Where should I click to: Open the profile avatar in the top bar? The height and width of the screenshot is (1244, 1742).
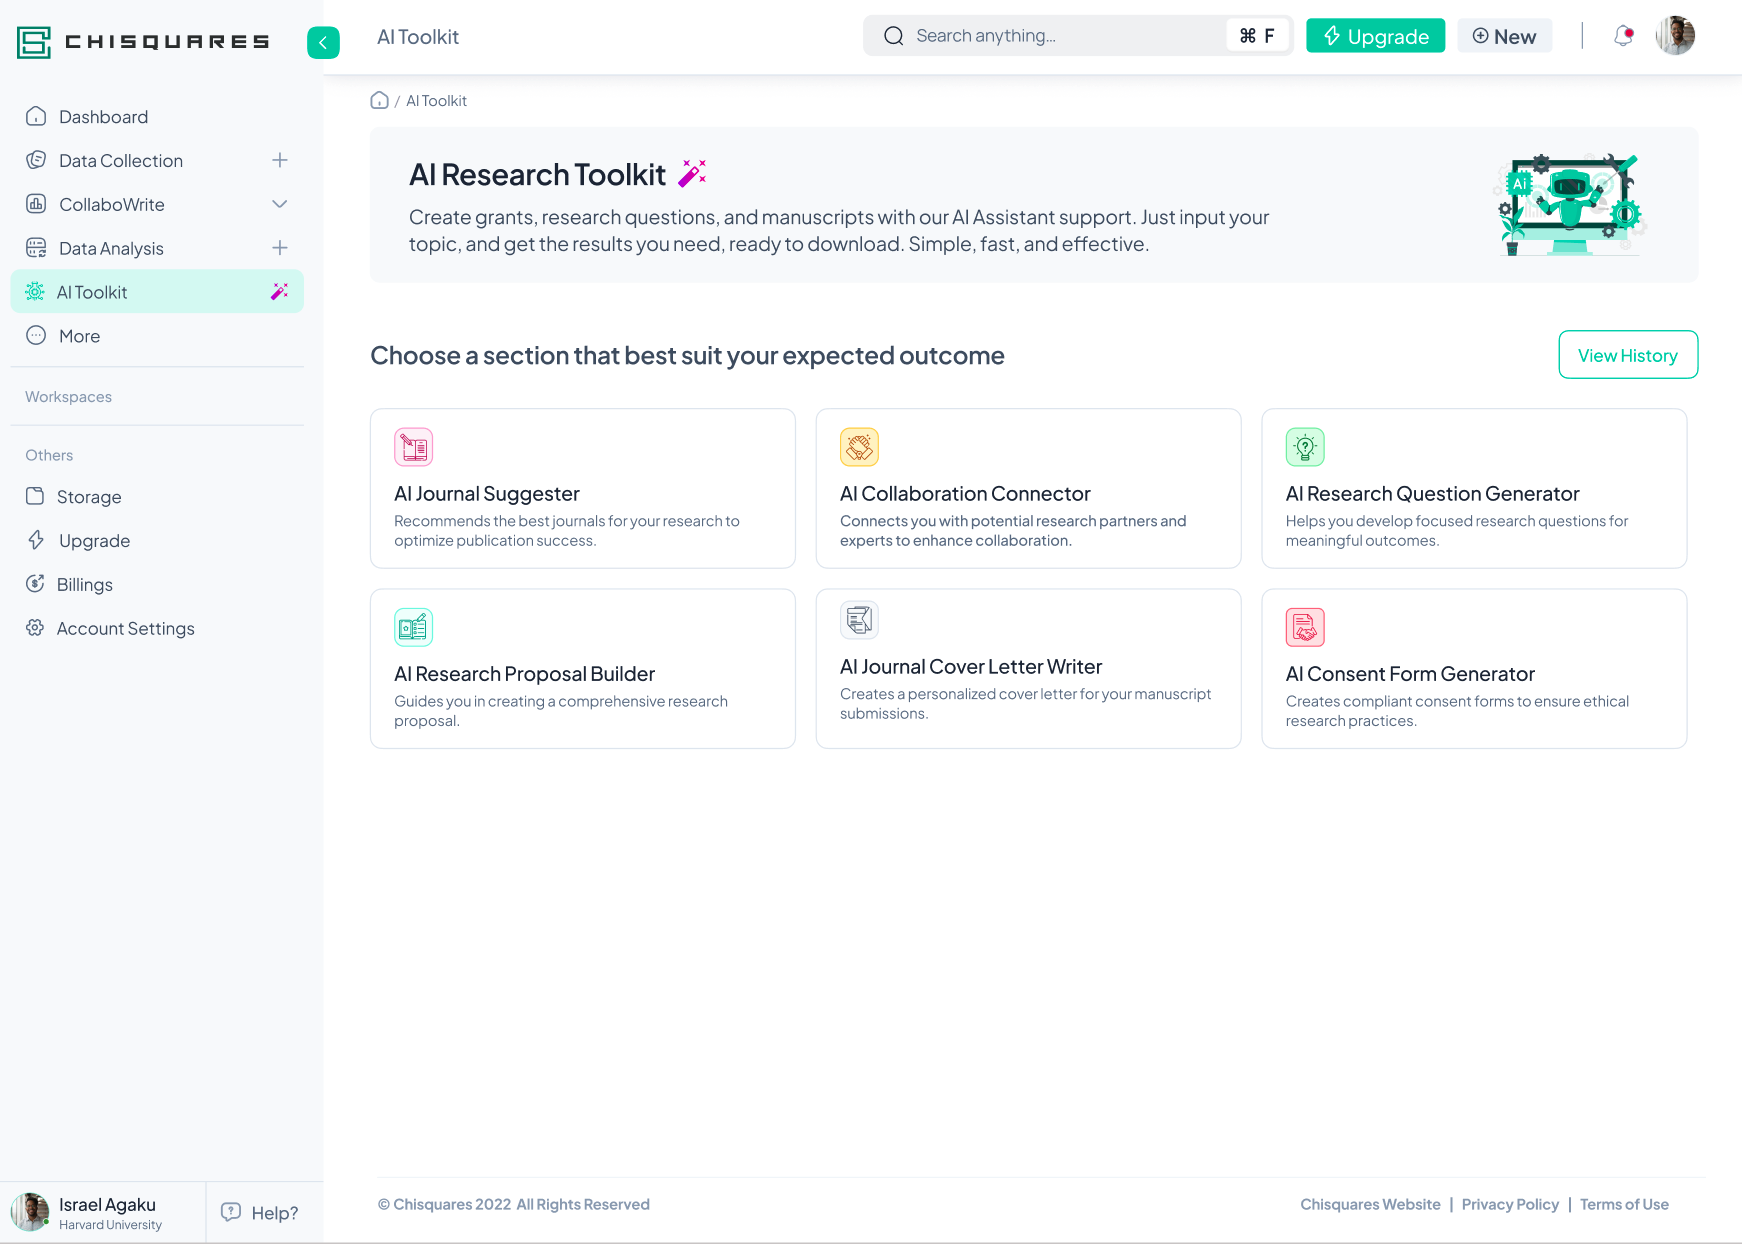(x=1675, y=36)
